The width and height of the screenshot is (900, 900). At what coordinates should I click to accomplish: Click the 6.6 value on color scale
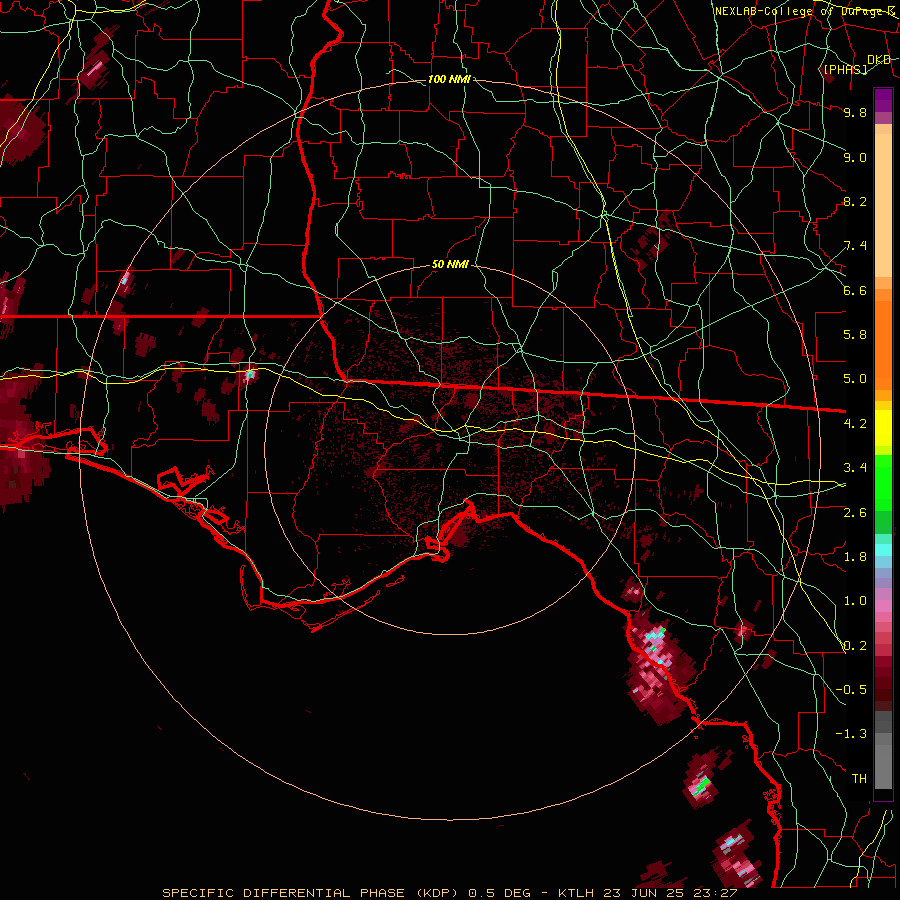click(x=855, y=290)
